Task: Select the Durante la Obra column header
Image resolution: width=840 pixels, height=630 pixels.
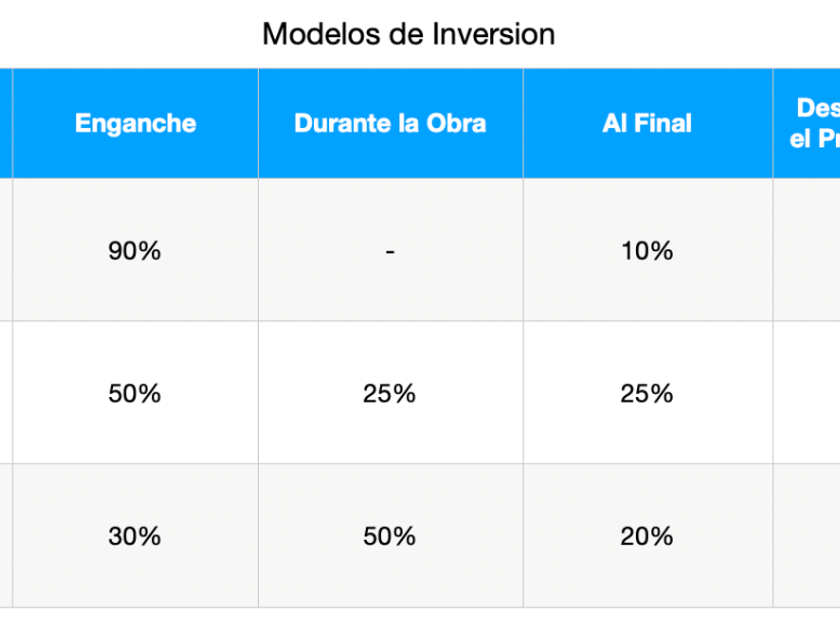Action: click(x=390, y=123)
